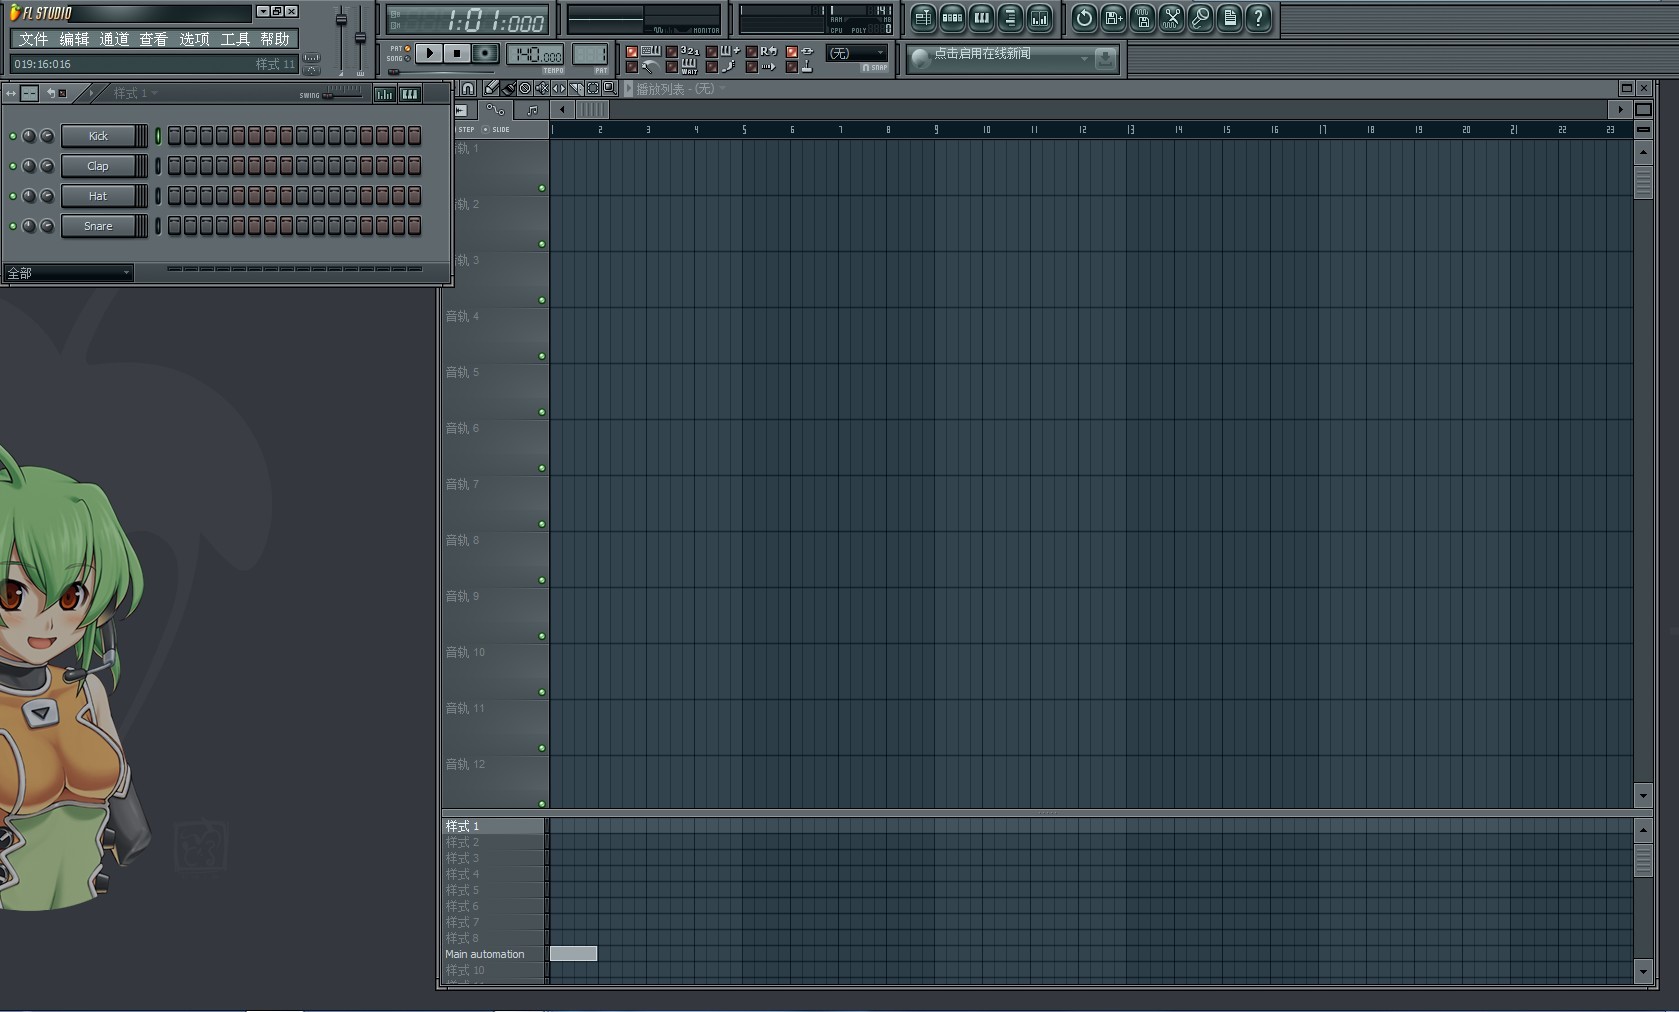Open the audio editor scissors icon
Screen dimensions: 1679x1012
coord(1172,17)
